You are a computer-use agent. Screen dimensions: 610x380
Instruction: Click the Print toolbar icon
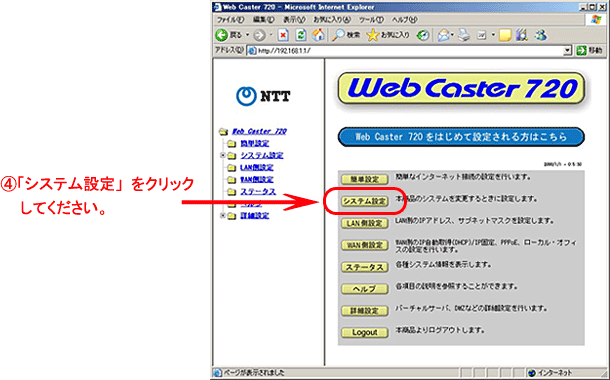[464, 35]
